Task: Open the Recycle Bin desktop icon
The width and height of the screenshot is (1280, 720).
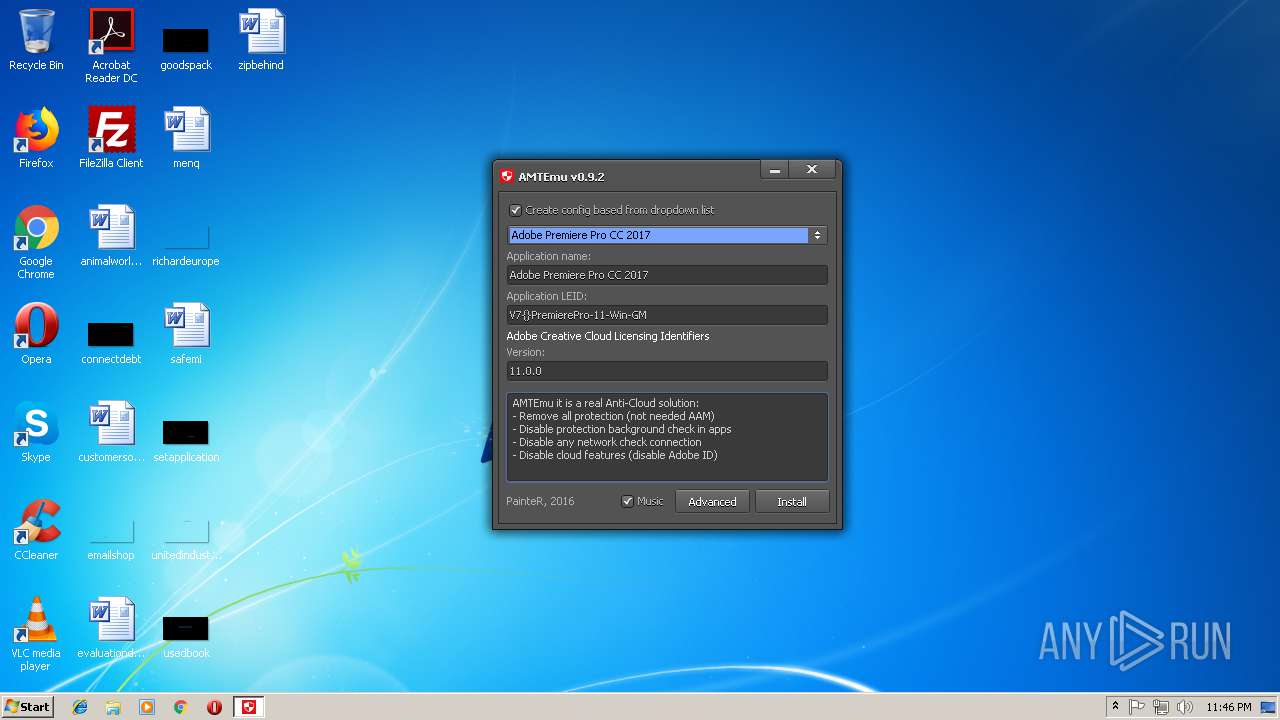Action: [x=36, y=40]
